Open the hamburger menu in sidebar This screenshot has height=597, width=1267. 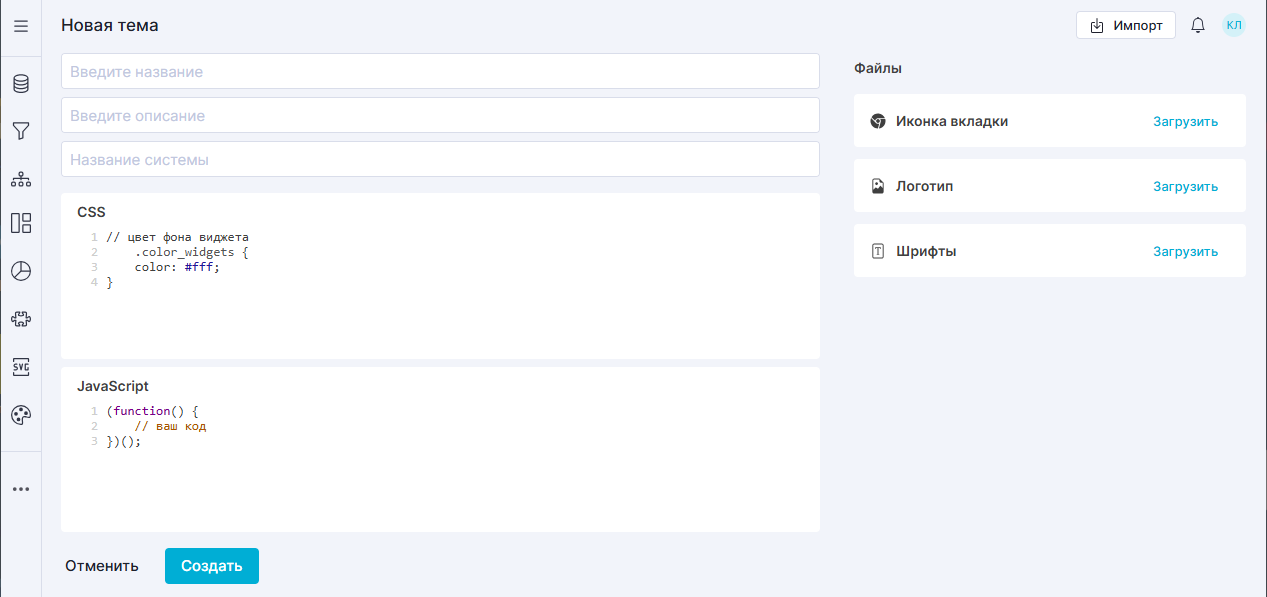(21, 26)
